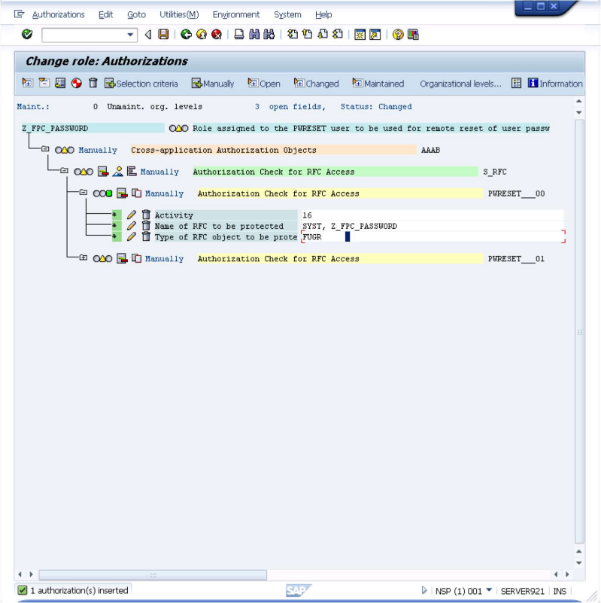Toggle traffic light status on PWRESET___01 row

(102, 259)
